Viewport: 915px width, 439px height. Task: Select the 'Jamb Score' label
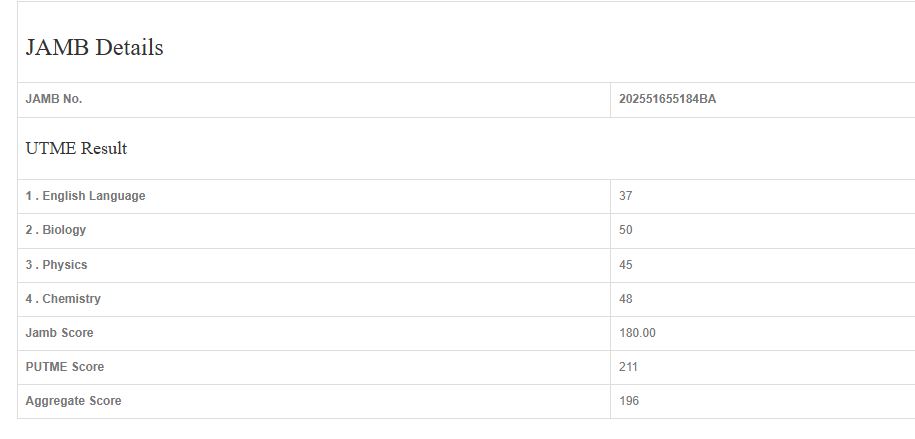[59, 333]
